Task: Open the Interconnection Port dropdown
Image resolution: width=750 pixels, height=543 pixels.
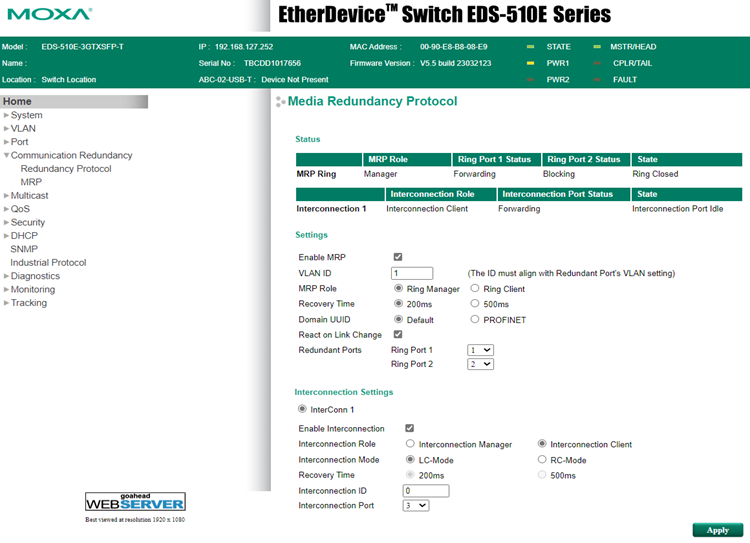Action: coord(416,506)
